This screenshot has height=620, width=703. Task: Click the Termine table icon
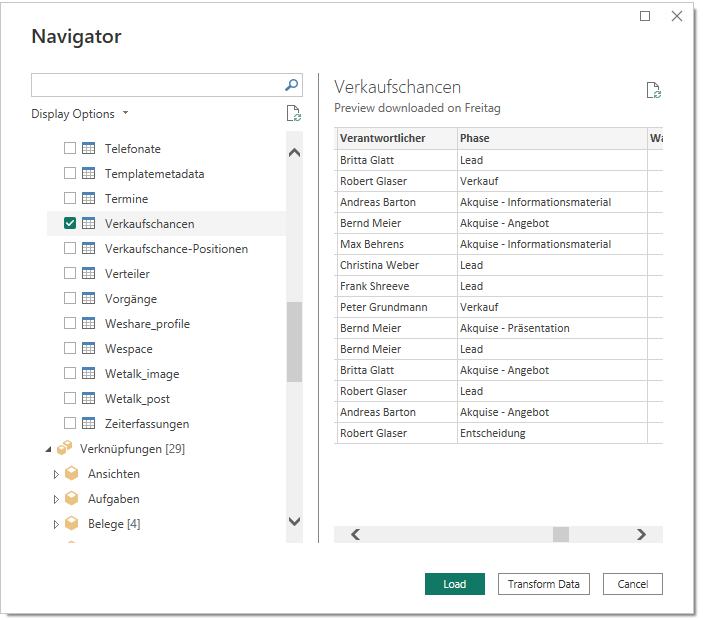89,198
